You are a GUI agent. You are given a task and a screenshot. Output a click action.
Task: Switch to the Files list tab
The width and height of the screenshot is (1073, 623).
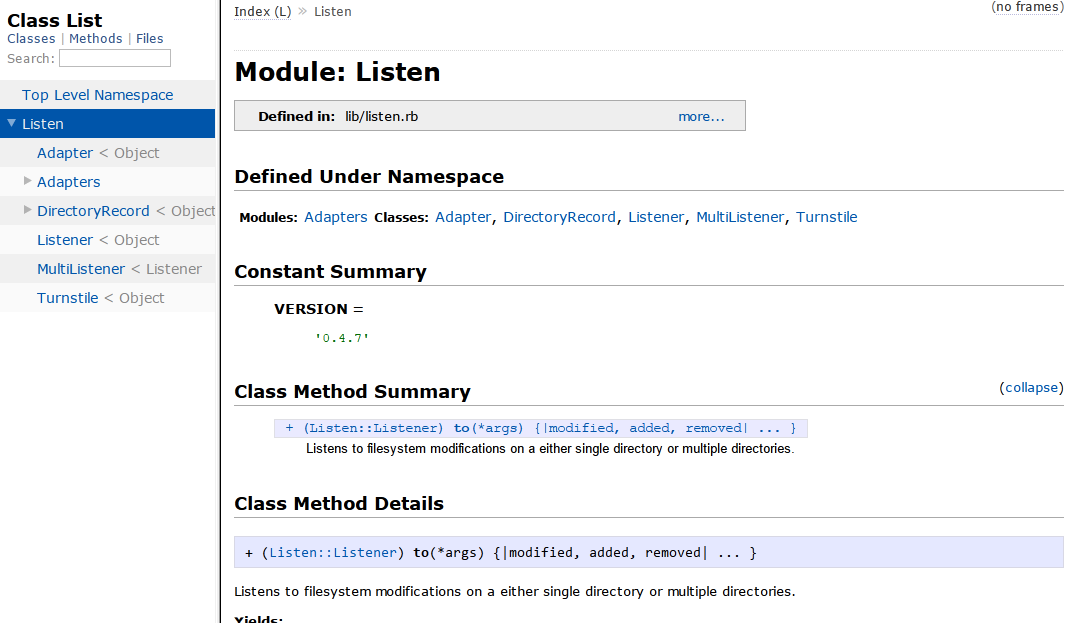[149, 38]
